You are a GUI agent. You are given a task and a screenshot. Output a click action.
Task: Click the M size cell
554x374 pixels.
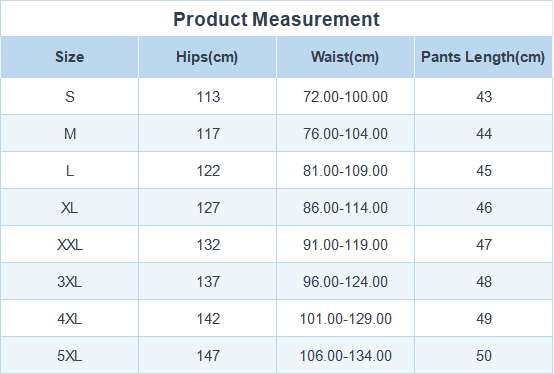click(x=70, y=133)
